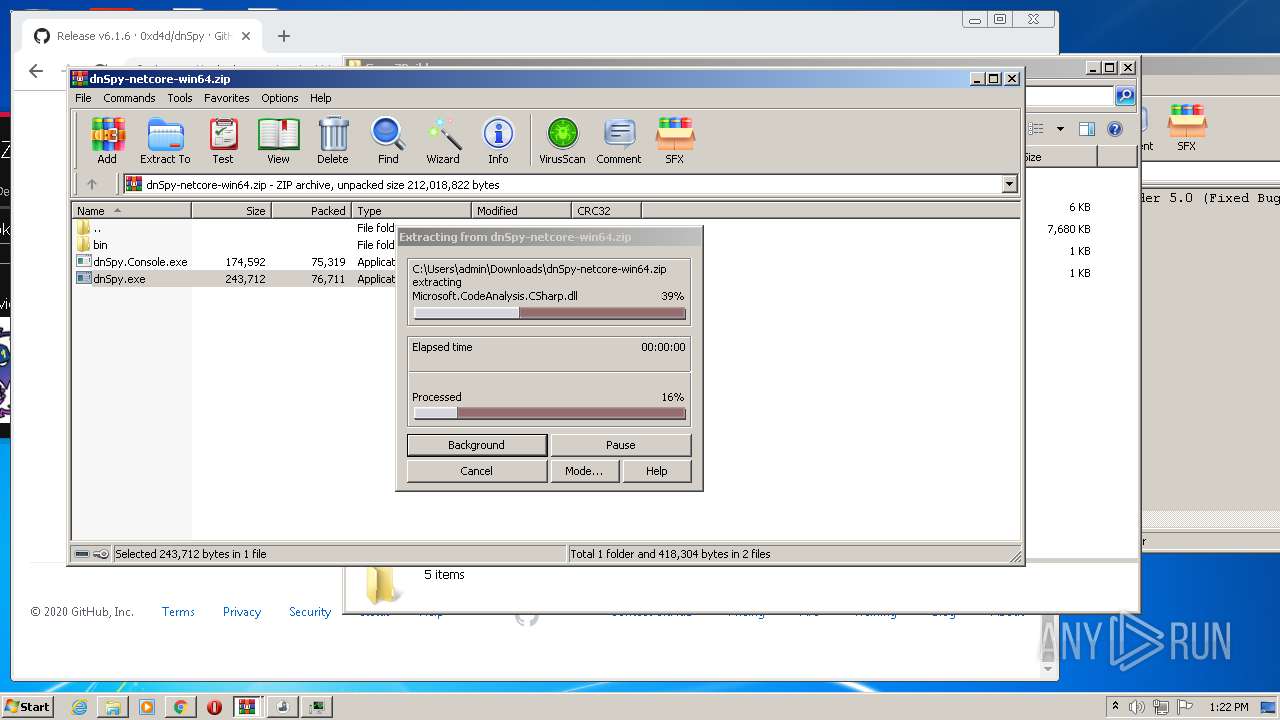The image size is (1280, 720).
Task: Sort by the Name column header
Action: [132, 211]
